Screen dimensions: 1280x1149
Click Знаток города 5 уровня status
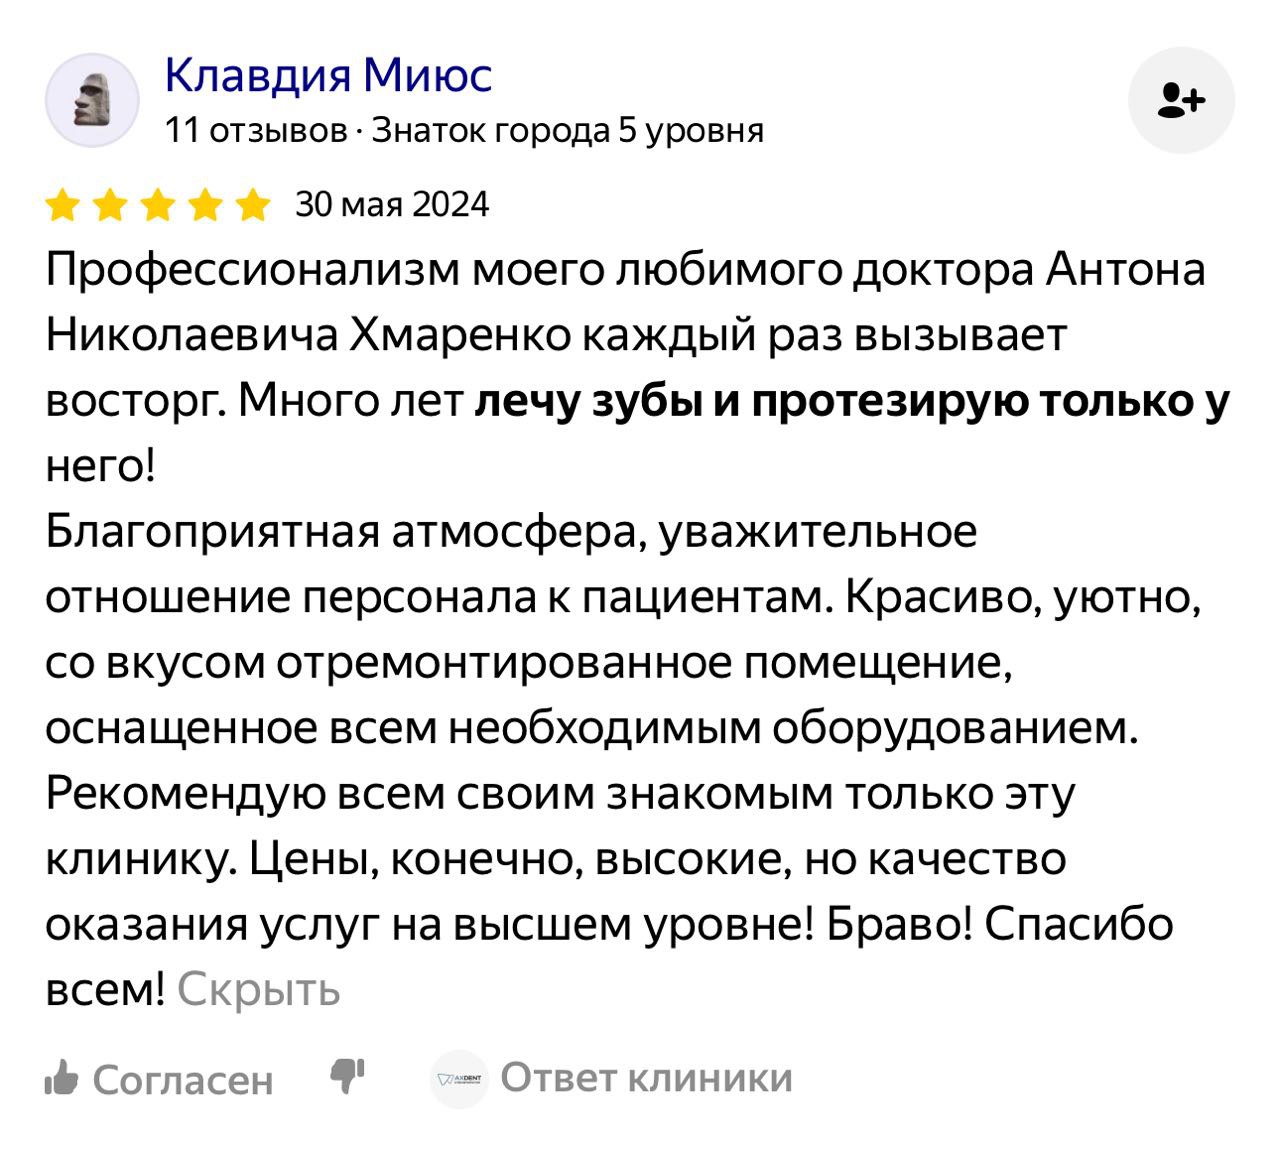pos(567,130)
